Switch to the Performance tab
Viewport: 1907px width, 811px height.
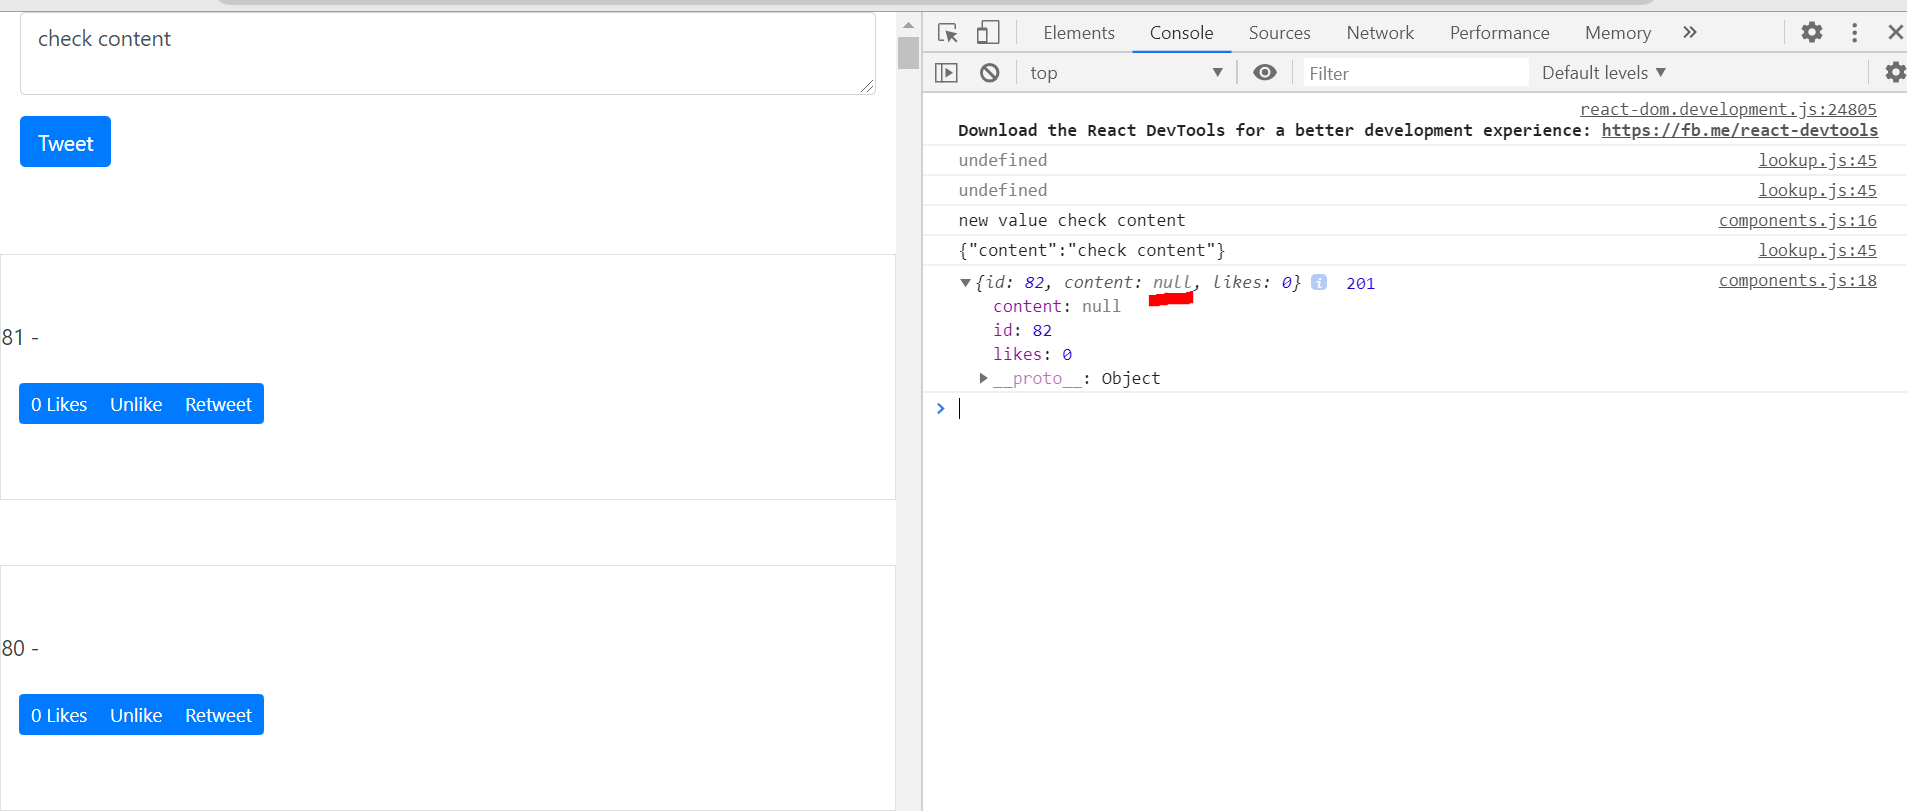(x=1499, y=33)
